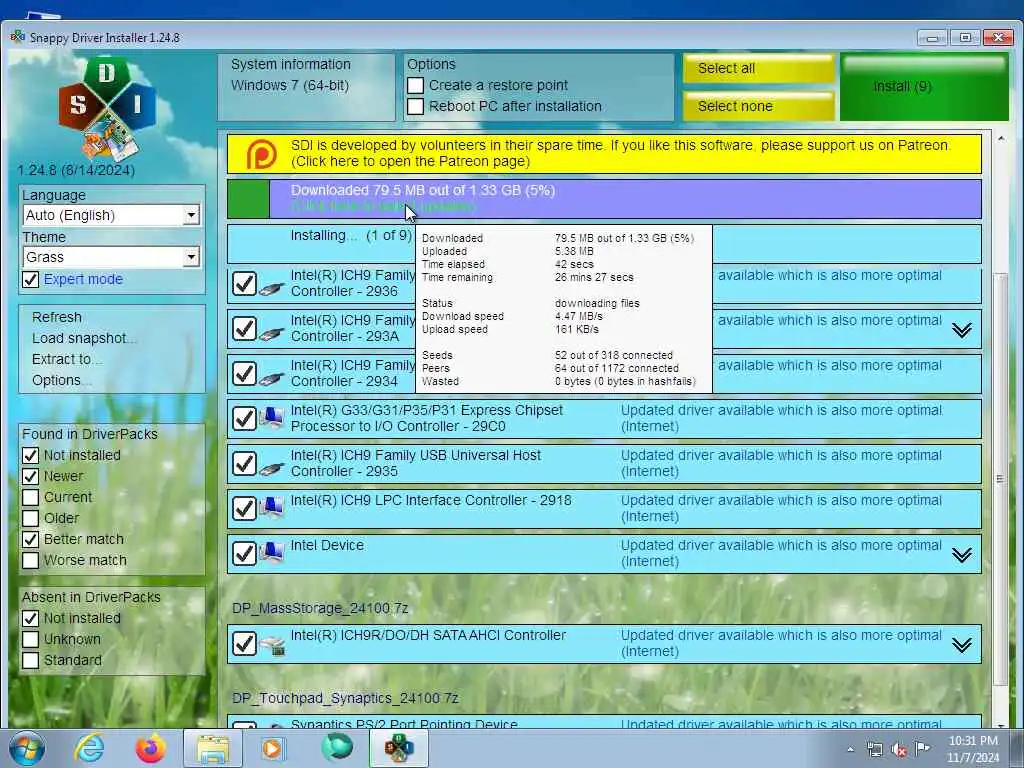Screen dimensions: 1024x768
Task: Open Windows Media Player from taskbar
Action: (x=273, y=748)
